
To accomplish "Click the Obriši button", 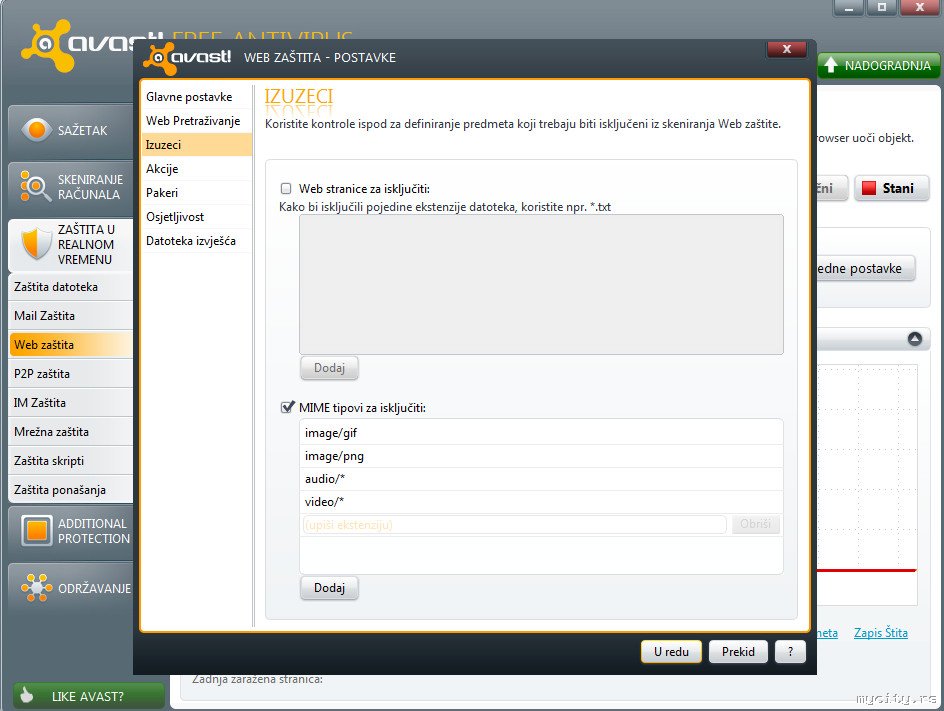I will pos(756,524).
